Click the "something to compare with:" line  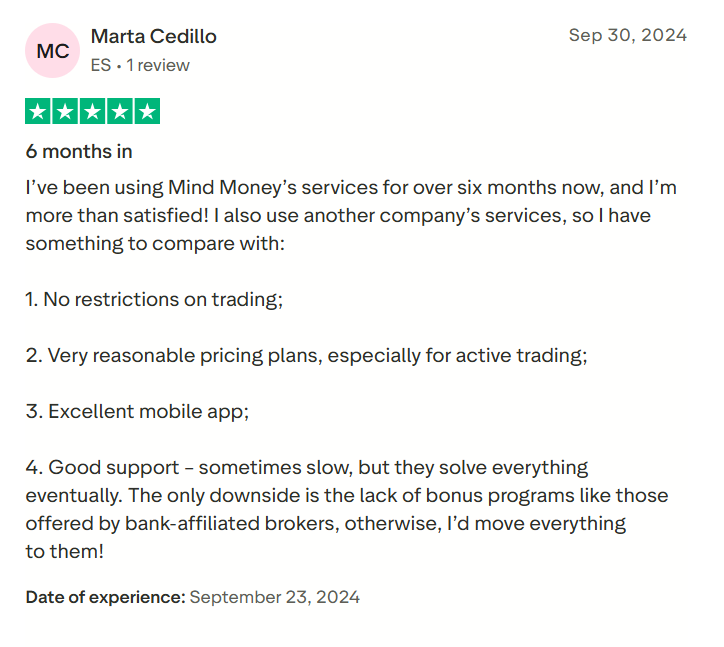[155, 243]
